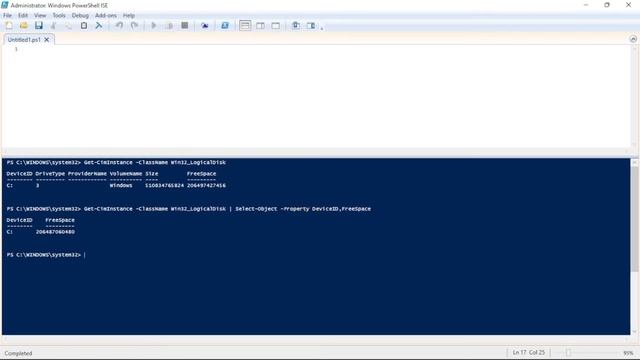
Task: Open the Tools menu
Action: [x=59, y=16]
